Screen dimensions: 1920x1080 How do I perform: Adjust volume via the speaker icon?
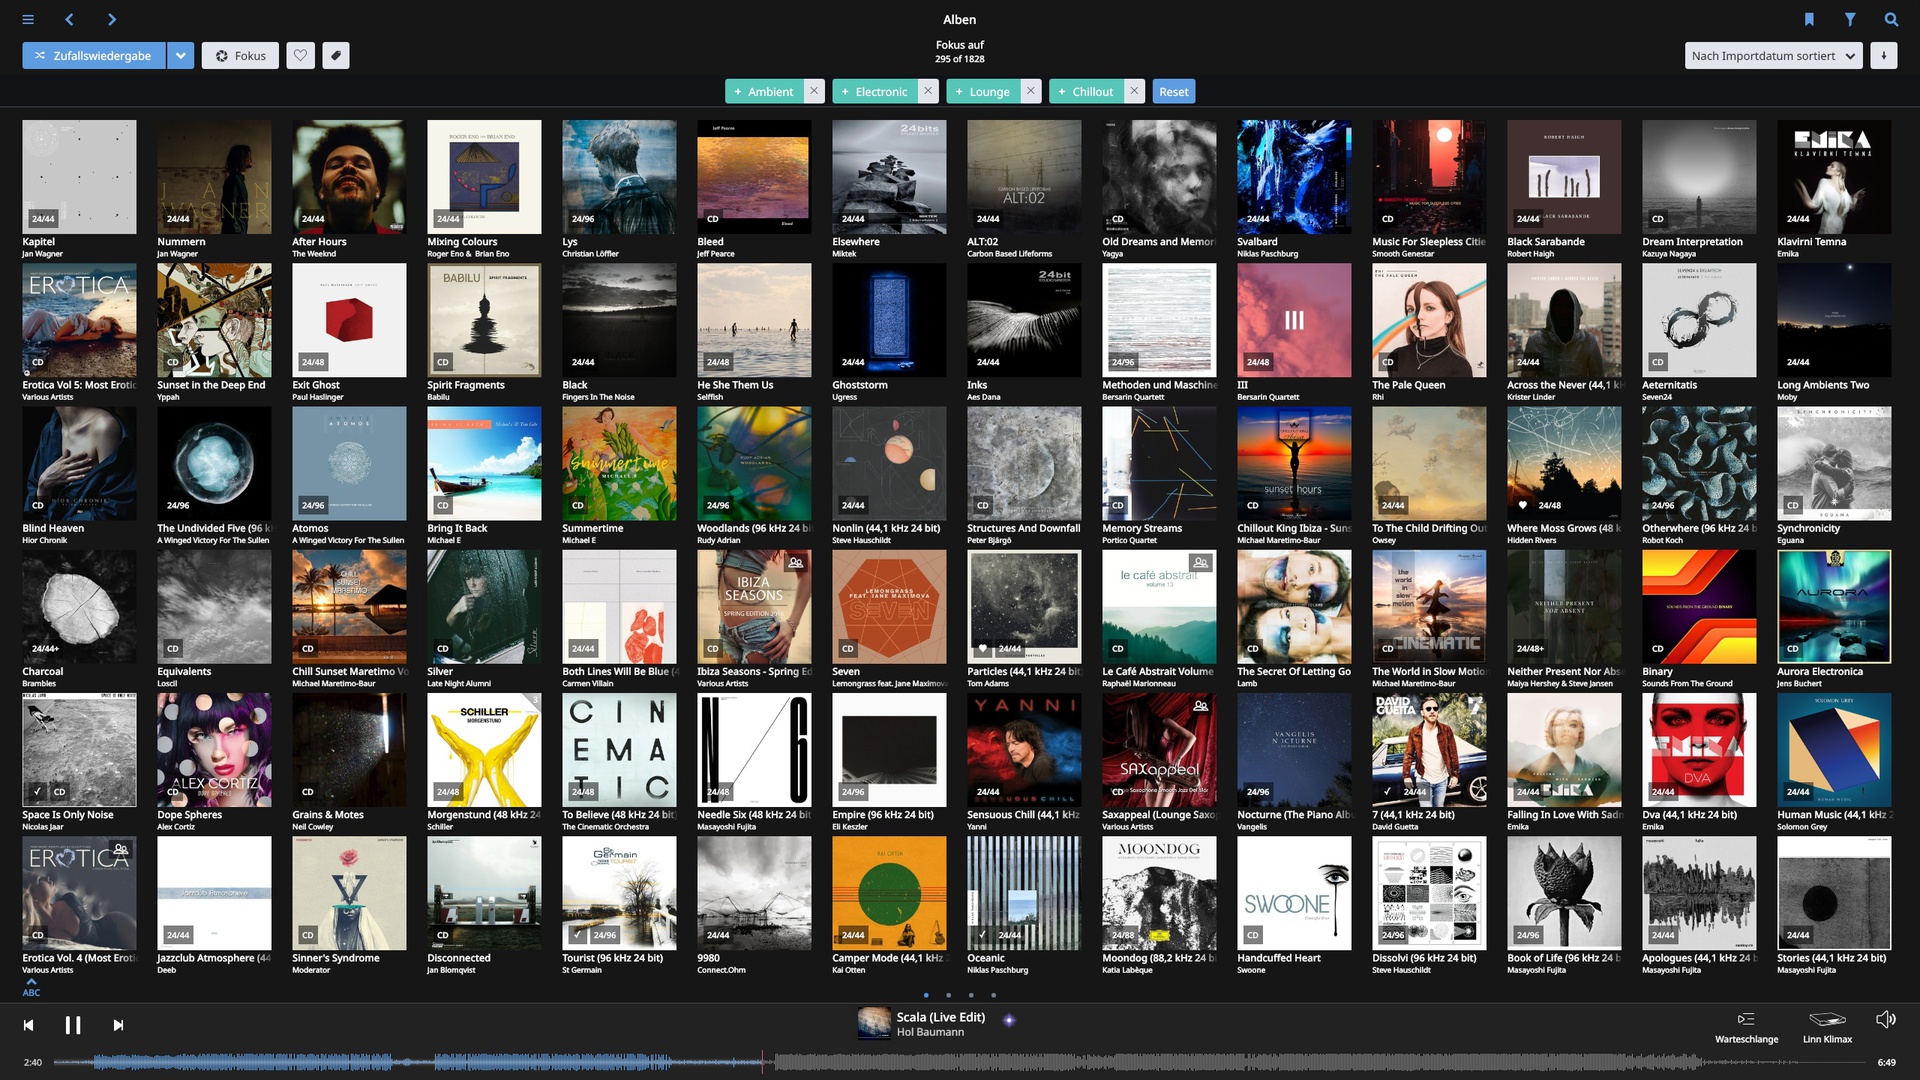[x=1885, y=1019]
